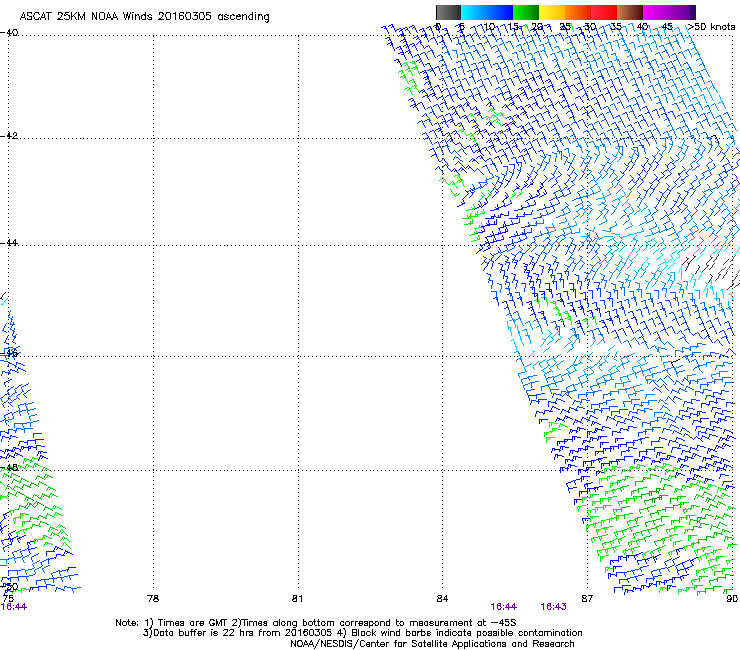
Task: Click the green 15-20 knots color segment
Action: (526, 12)
